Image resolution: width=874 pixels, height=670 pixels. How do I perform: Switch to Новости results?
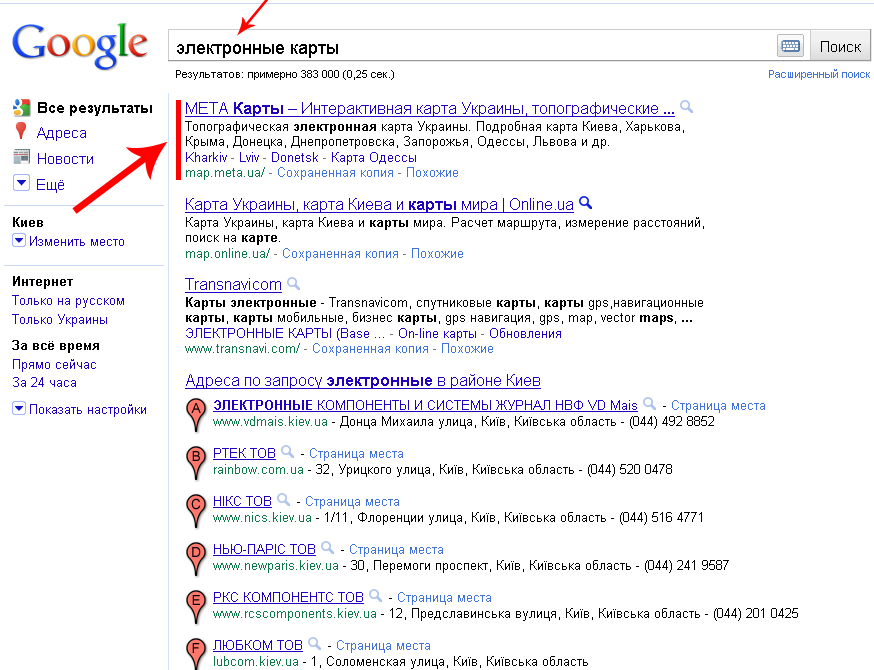(x=65, y=159)
